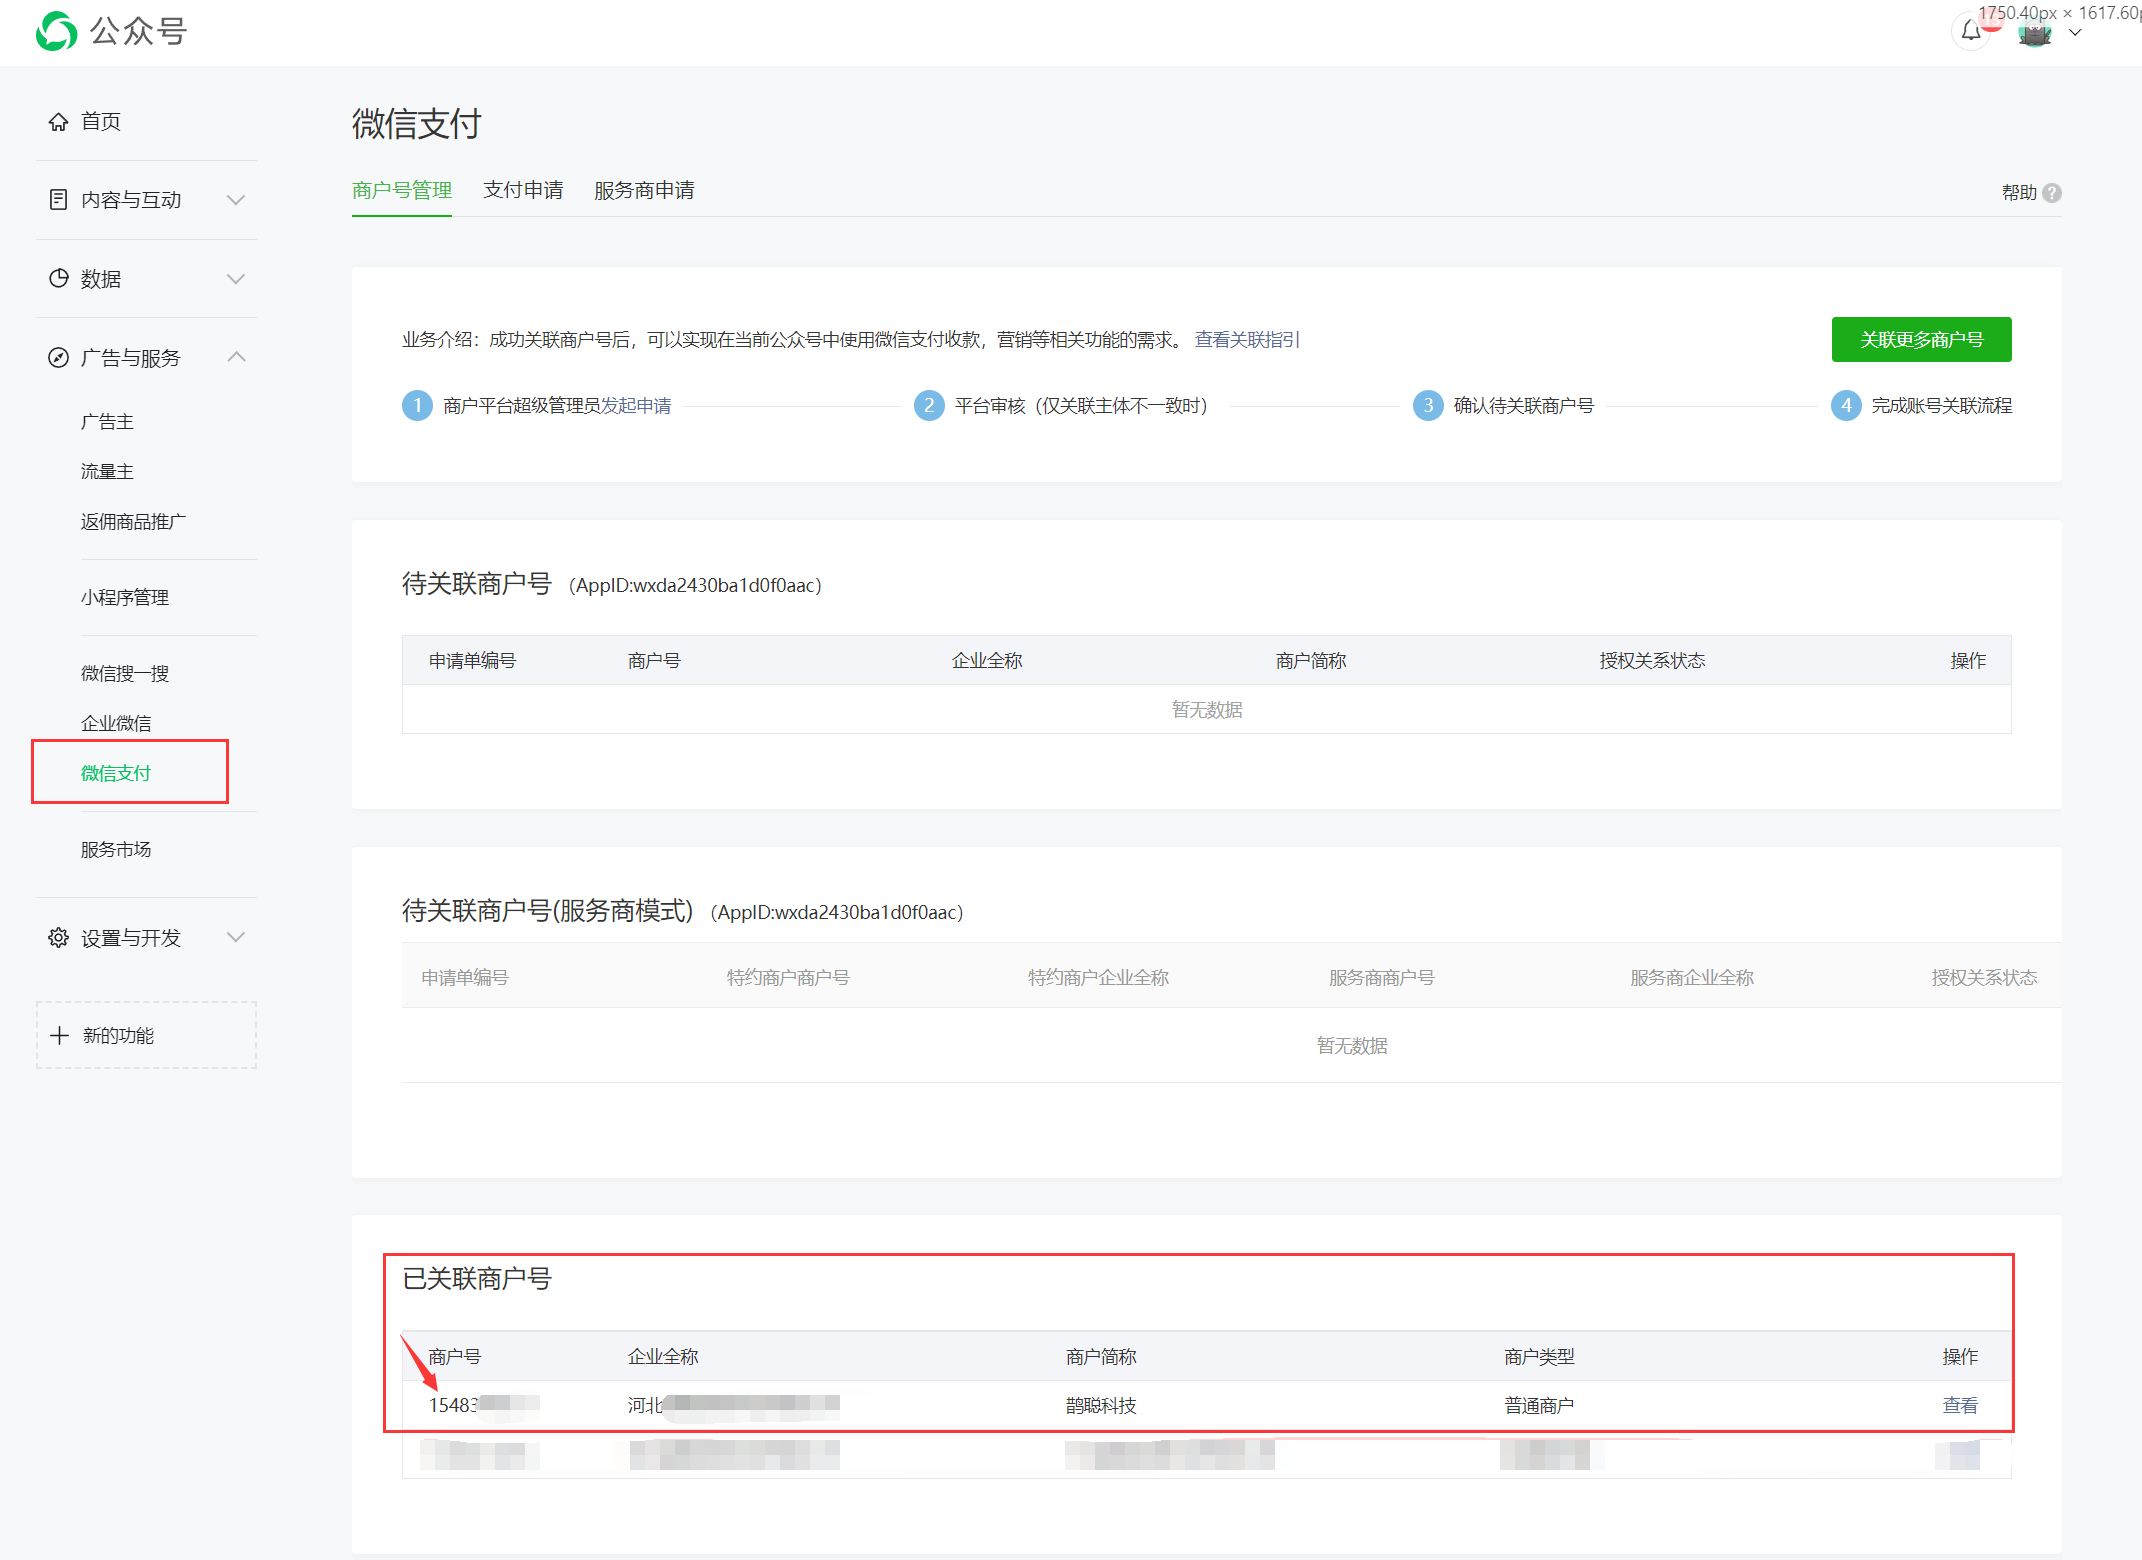Open the notification bell
Screen dimensions: 2142x1560
tap(1971, 31)
